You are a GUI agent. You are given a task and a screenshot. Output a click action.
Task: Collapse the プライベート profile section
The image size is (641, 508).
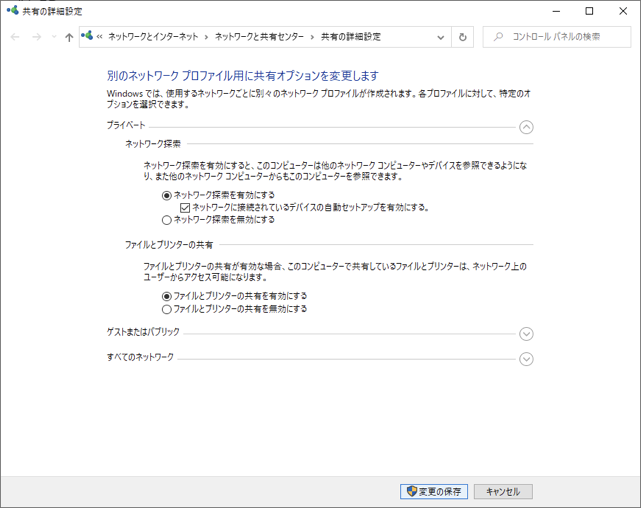526,127
